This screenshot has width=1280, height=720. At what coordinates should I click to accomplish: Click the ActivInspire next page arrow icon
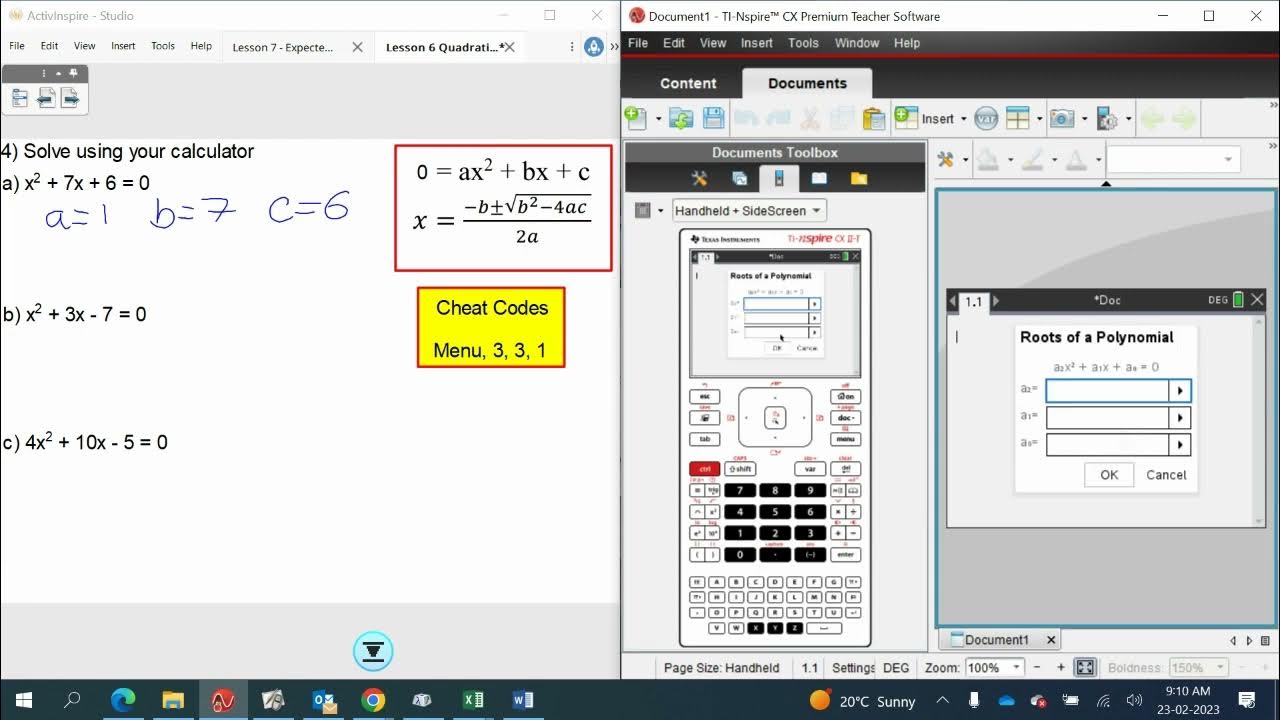pyautogui.click(x=70, y=97)
